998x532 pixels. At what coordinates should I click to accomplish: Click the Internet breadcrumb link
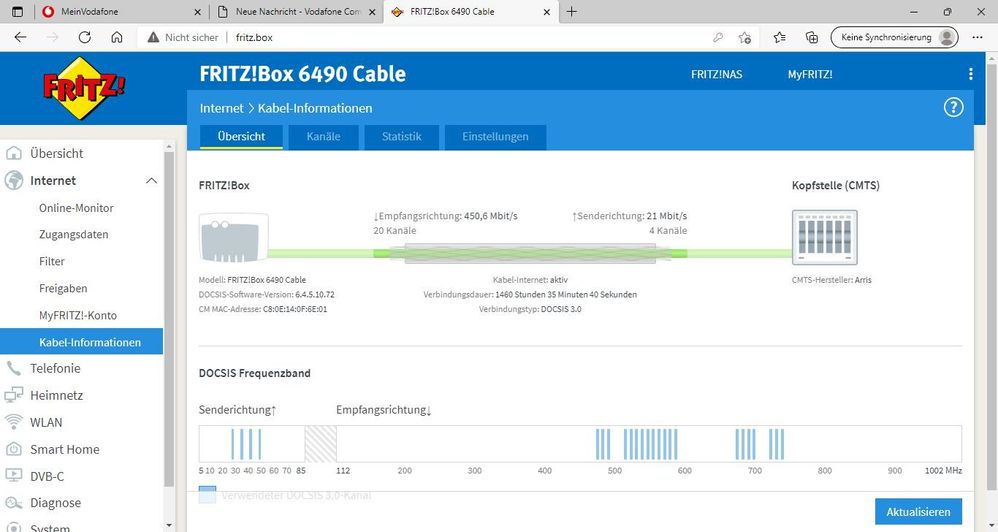coord(221,108)
